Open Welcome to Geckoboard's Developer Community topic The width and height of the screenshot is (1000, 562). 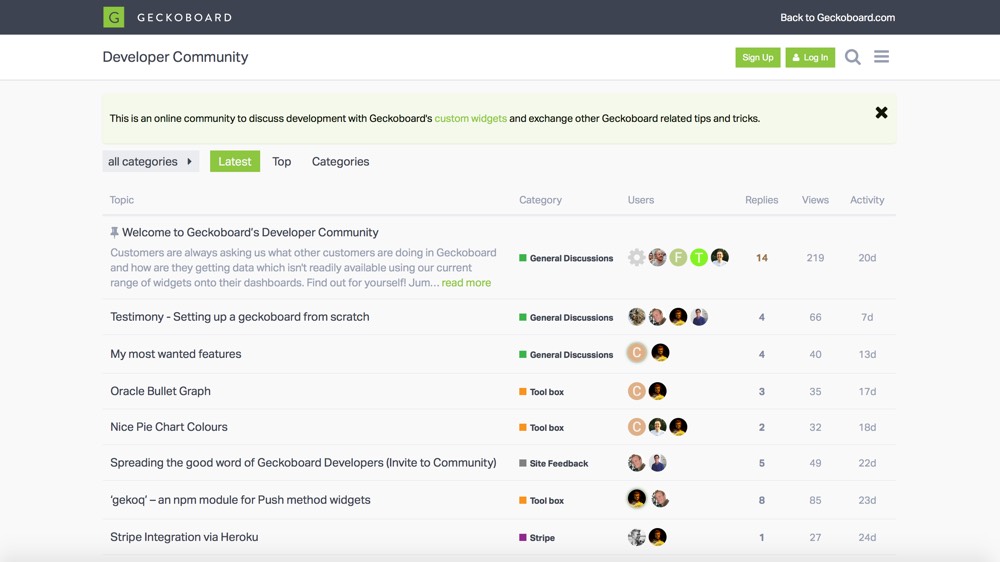(250, 232)
